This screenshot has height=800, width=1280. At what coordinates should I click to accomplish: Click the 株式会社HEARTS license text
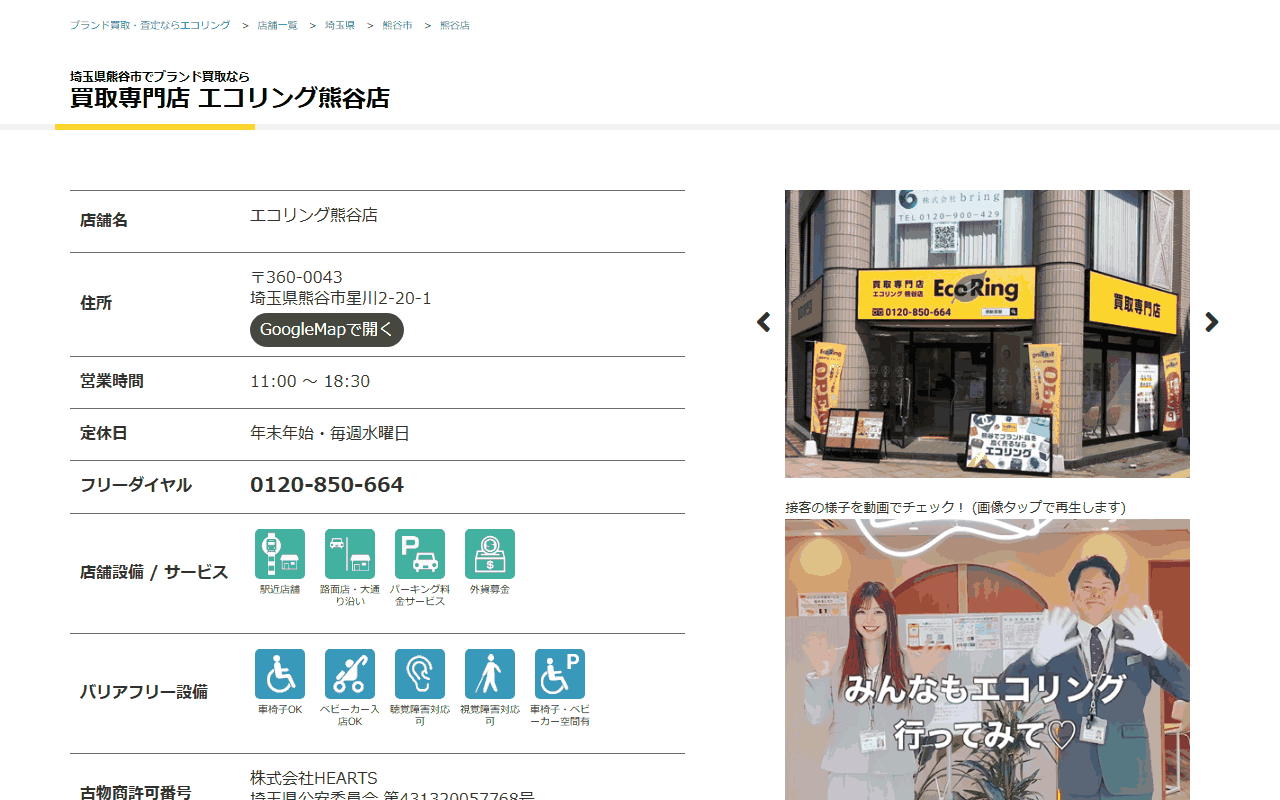click(314, 778)
